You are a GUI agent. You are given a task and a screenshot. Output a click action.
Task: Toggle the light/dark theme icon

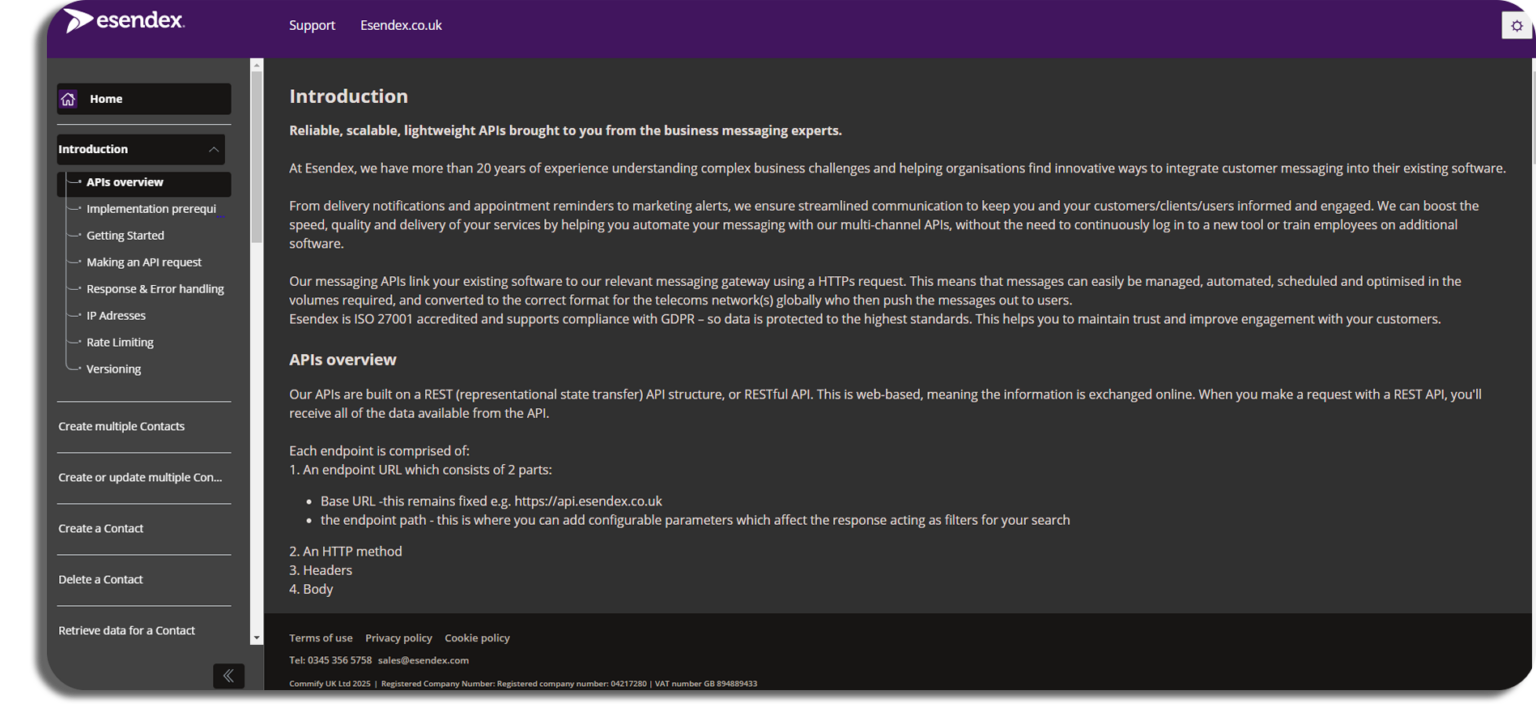pos(1516,26)
